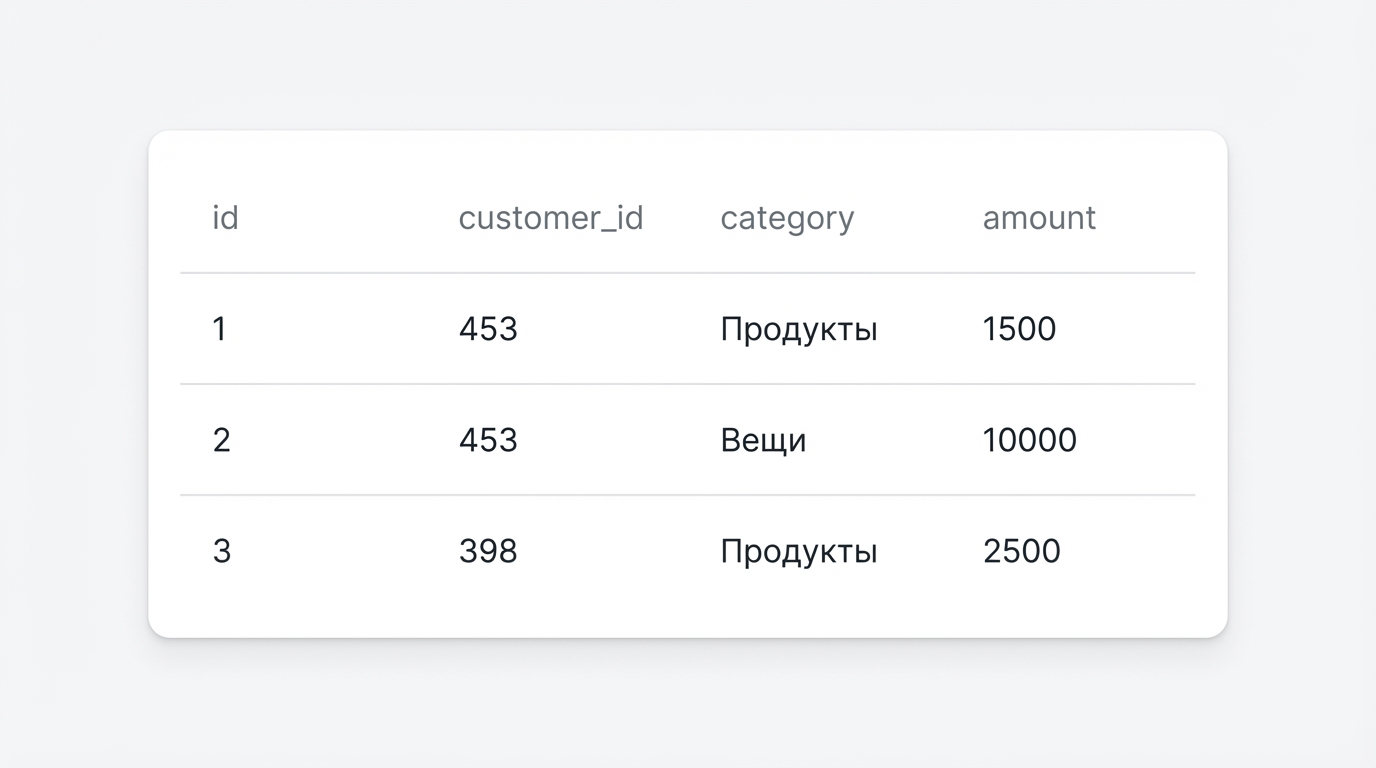Select the Продукты value in row 3

tap(799, 551)
